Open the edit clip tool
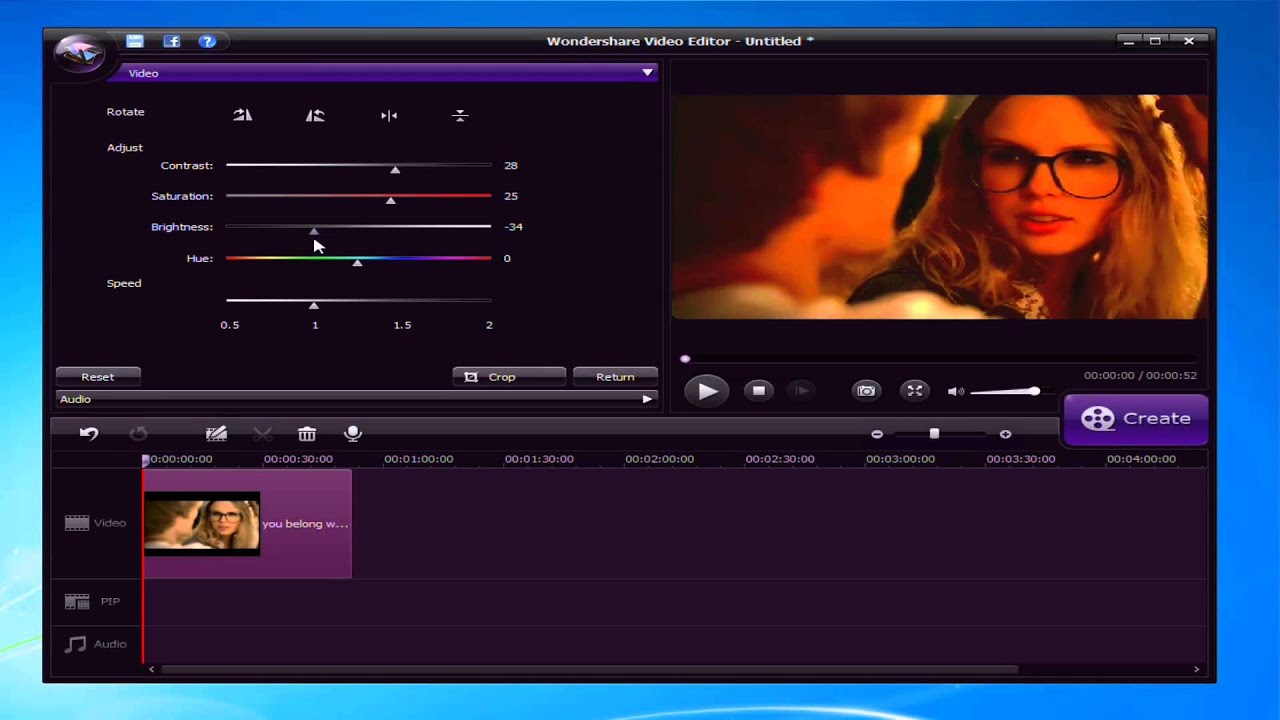Viewport: 1280px width, 720px height. 216,433
